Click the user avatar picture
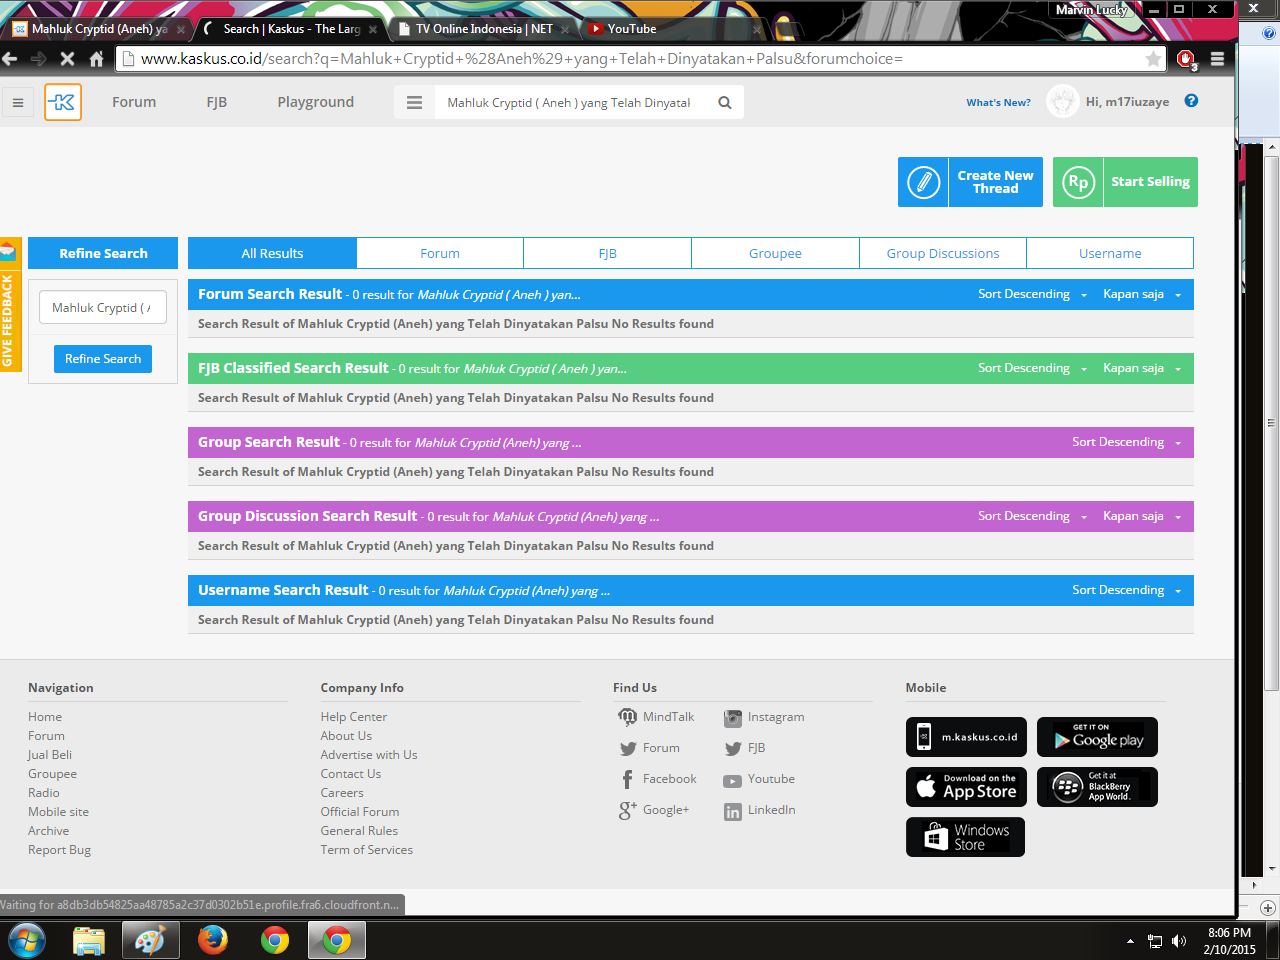Image resolution: width=1280 pixels, height=960 pixels. 1062,101
